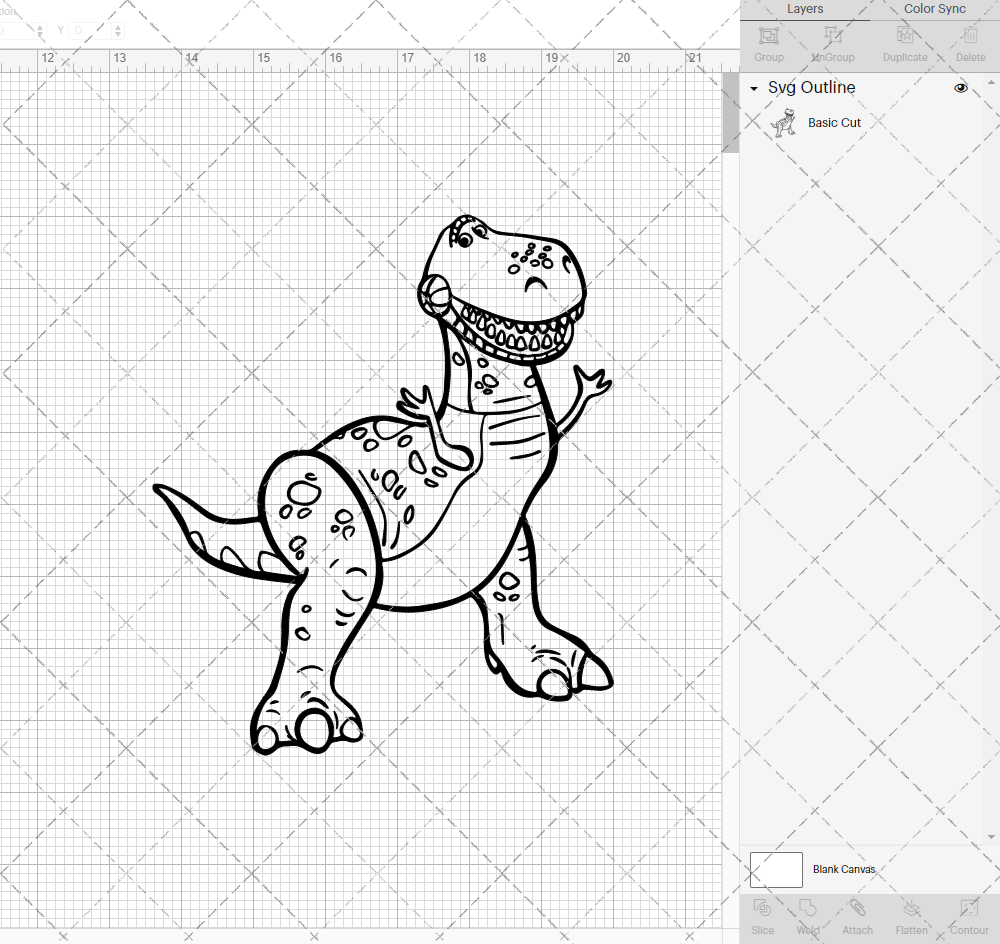1000x944 pixels.
Task: Switch to the Color Sync tab
Action: tap(934, 9)
